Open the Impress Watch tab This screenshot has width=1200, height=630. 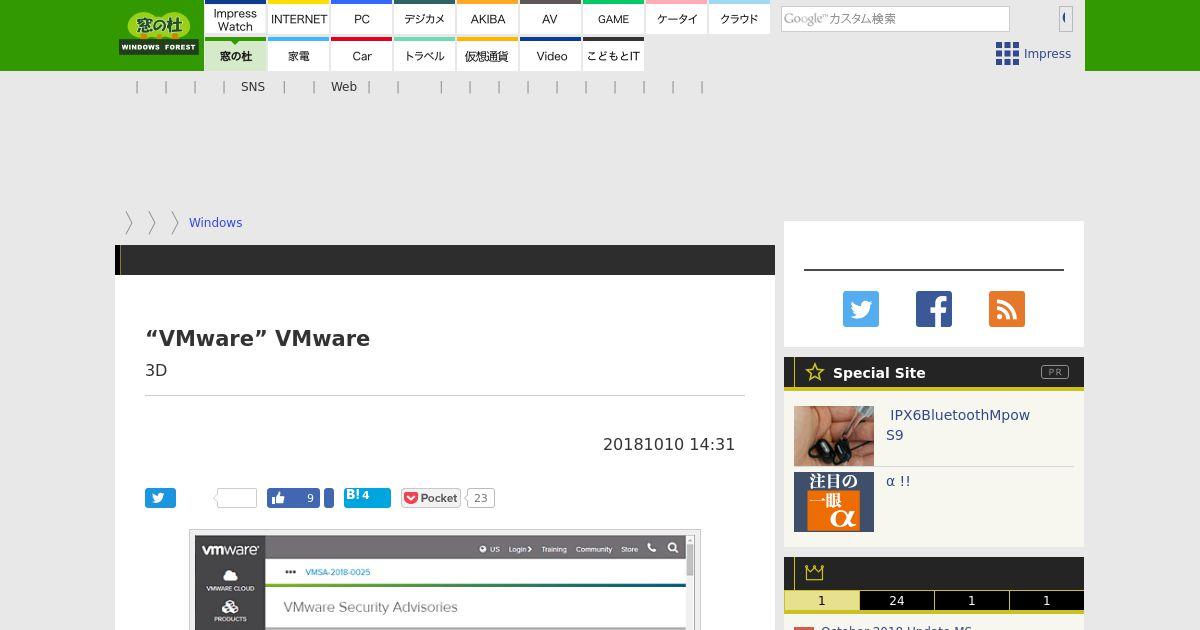click(235, 19)
